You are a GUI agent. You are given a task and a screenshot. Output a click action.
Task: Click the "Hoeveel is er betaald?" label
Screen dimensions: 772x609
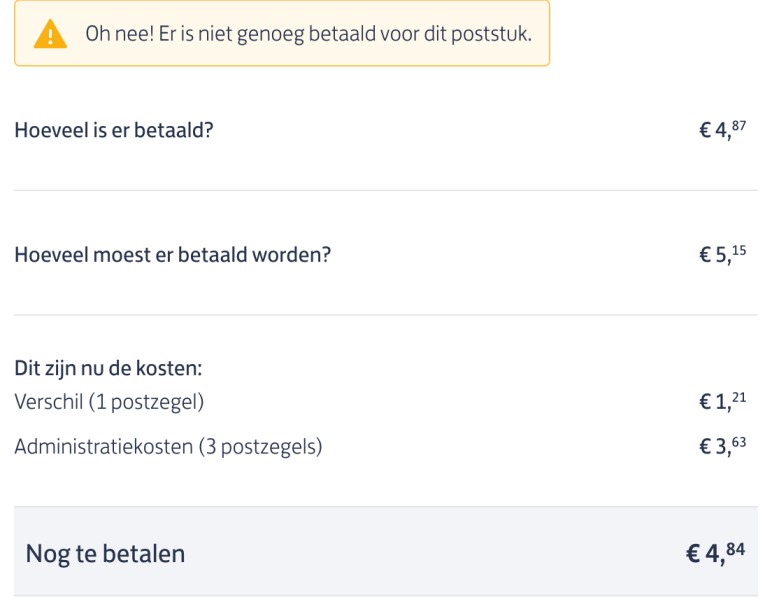[113, 130]
